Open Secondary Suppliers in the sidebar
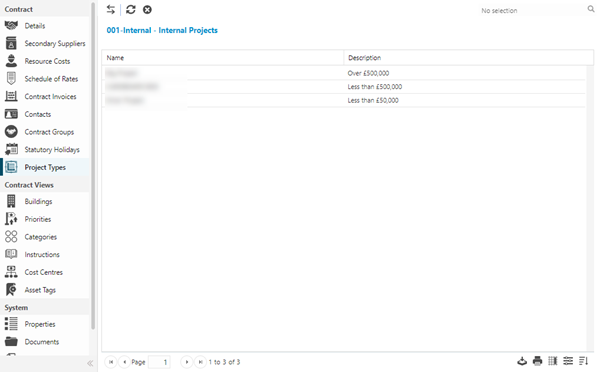 (x=55, y=43)
